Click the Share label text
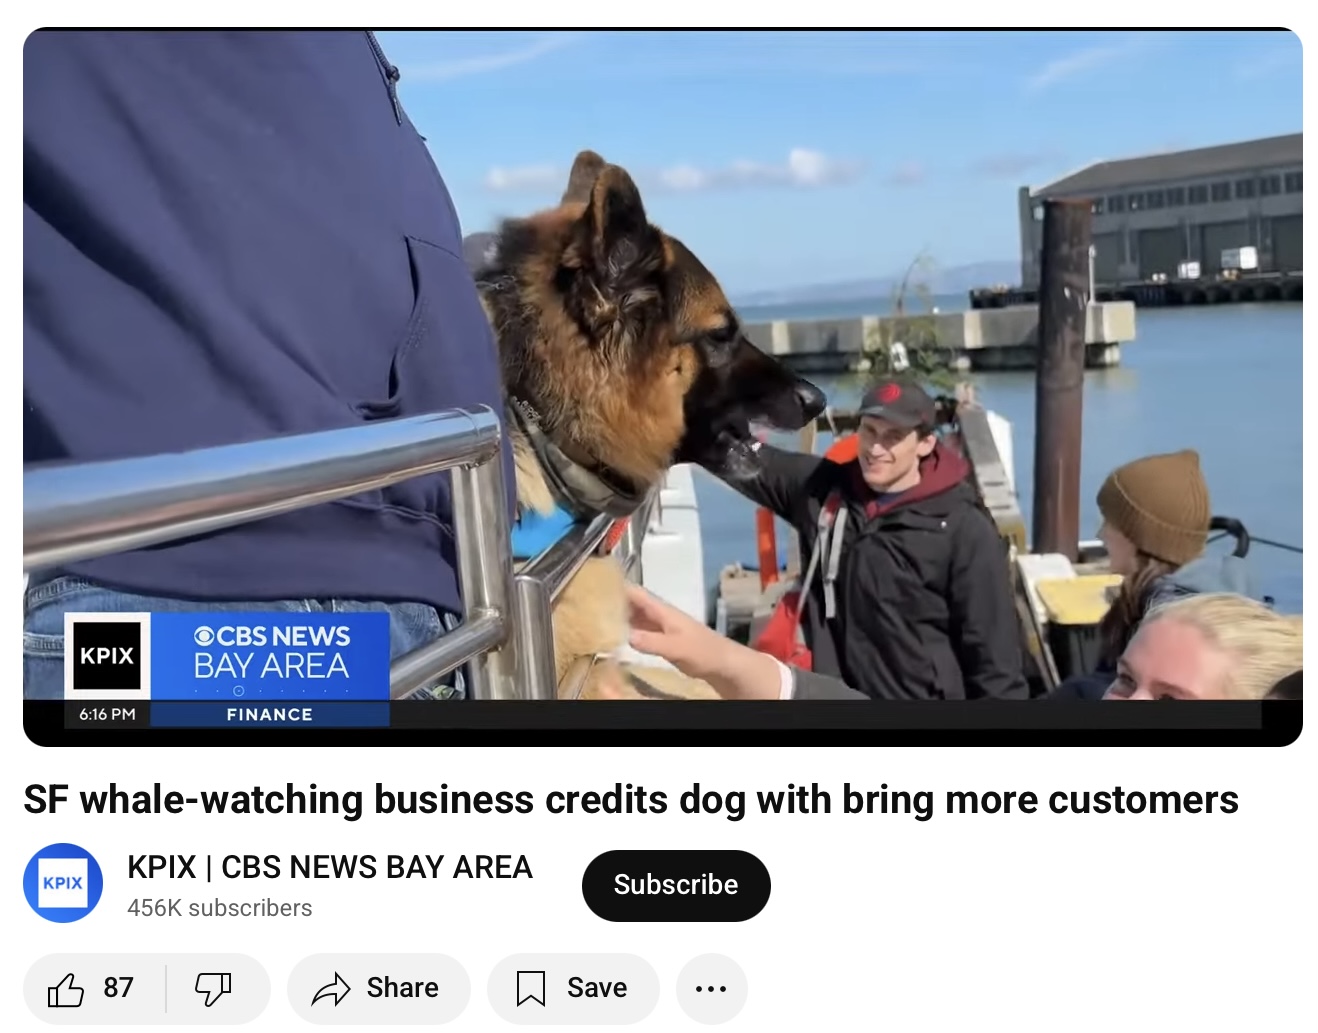 tap(402, 988)
